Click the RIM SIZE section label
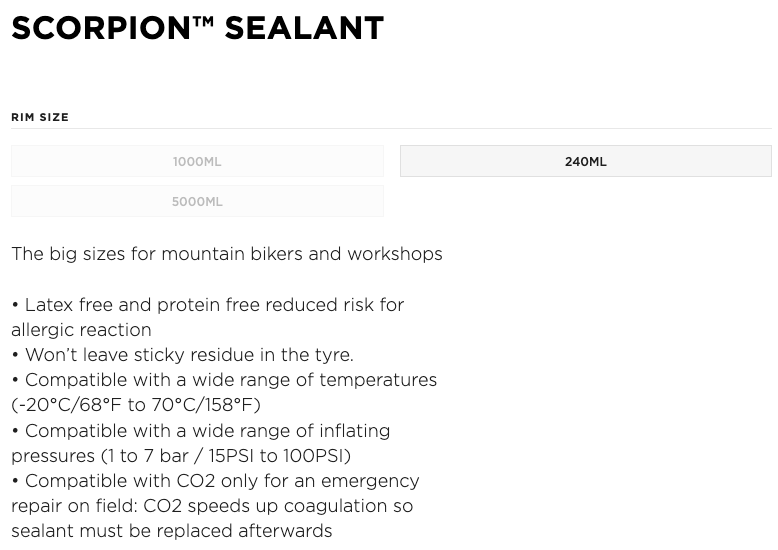Screen dimensions: 778x550 40,117
